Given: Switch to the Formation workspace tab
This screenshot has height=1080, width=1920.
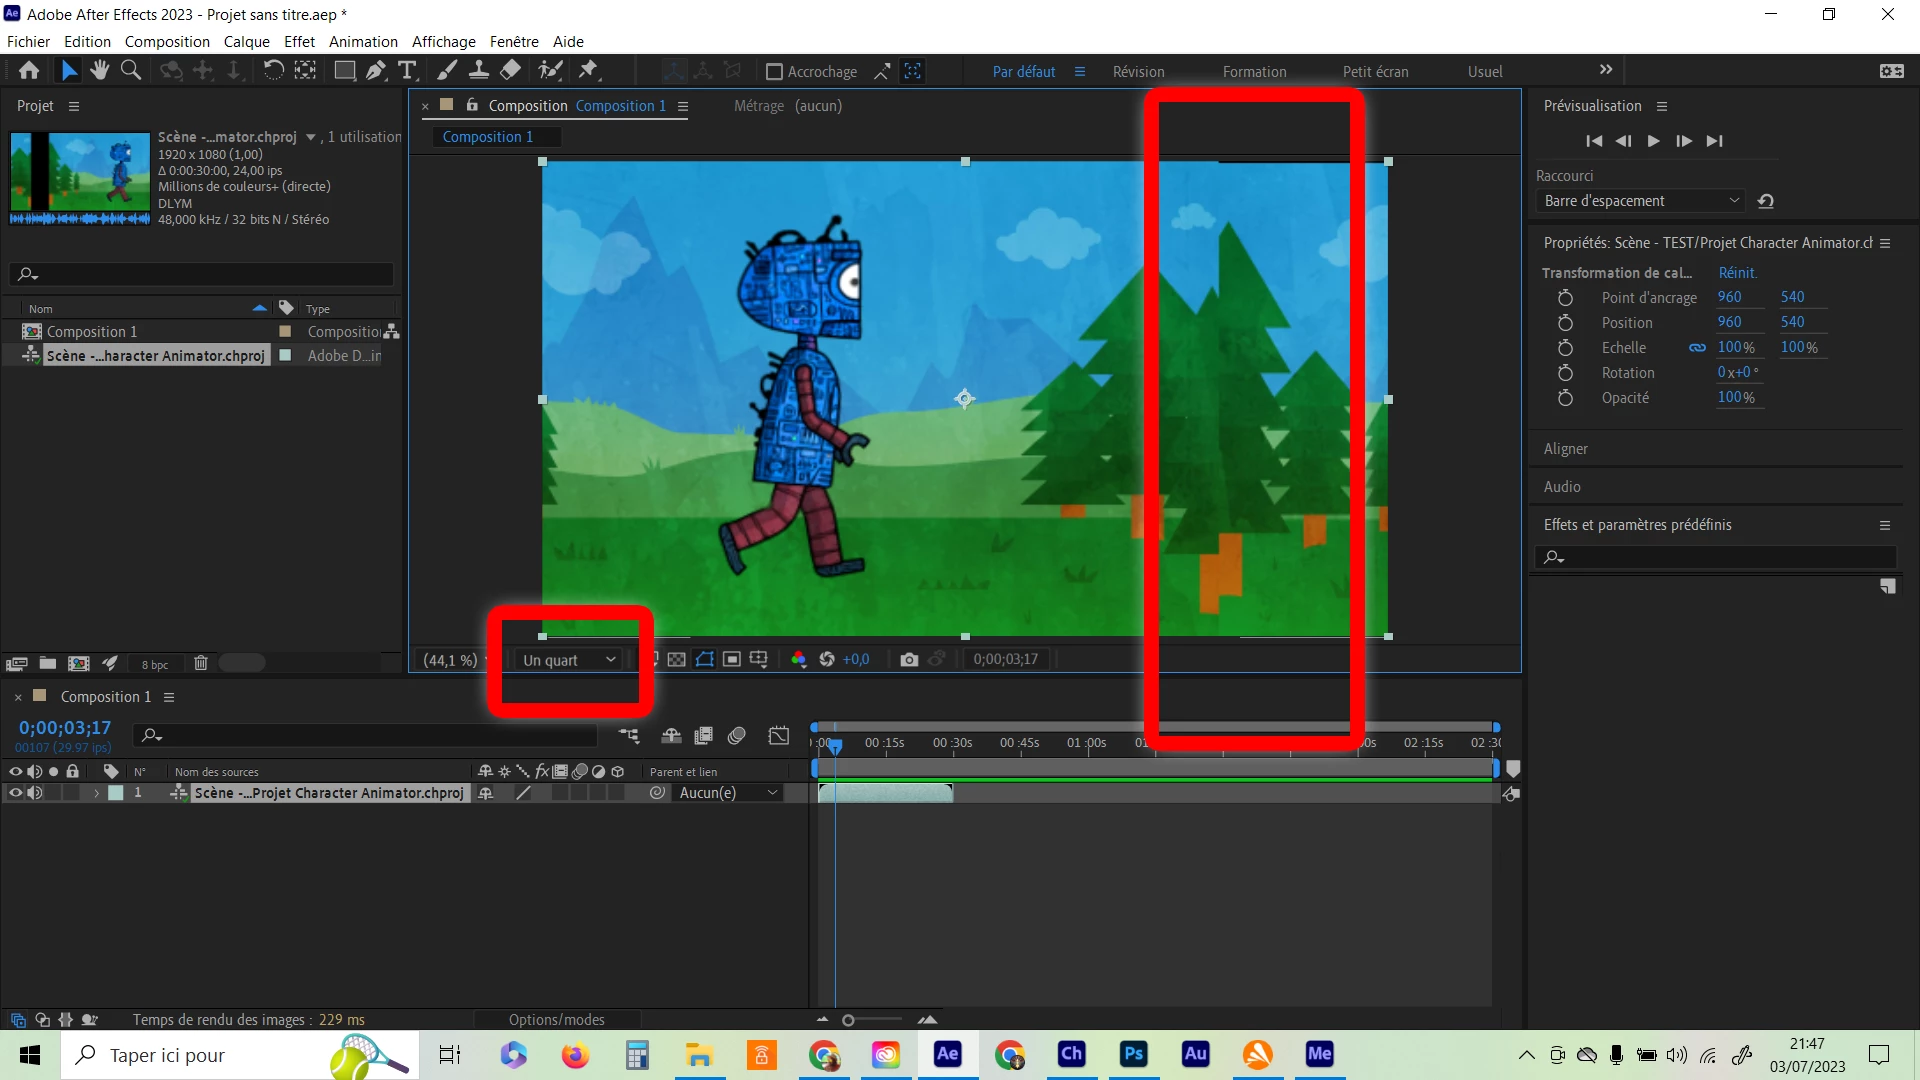Looking at the screenshot, I should [x=1254, y=72].
